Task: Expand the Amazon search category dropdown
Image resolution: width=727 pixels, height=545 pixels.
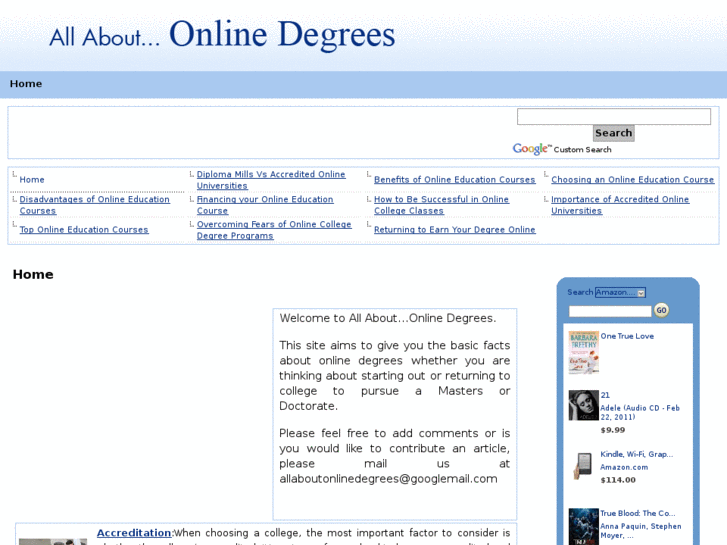Action: (x=620, y=293)
